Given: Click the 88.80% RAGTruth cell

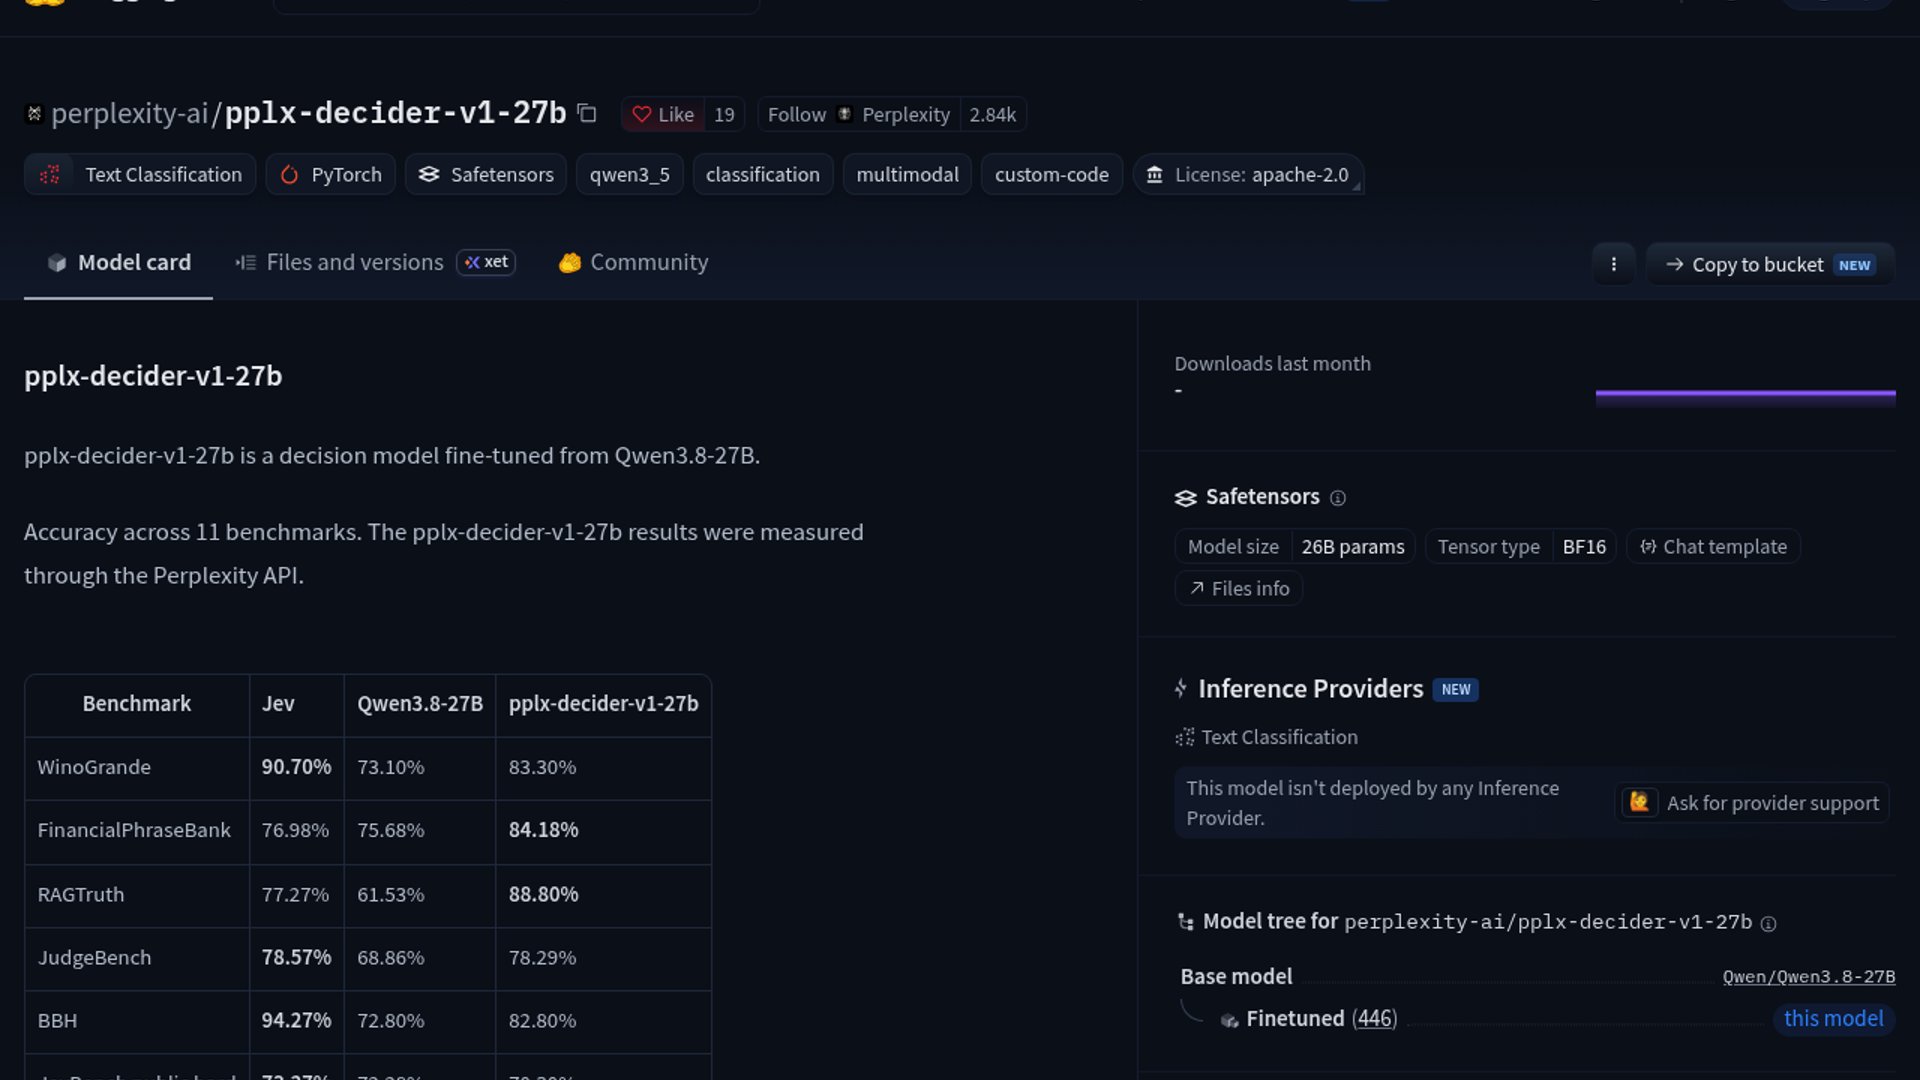Looking at the screenshot, I should click(603, 894).
